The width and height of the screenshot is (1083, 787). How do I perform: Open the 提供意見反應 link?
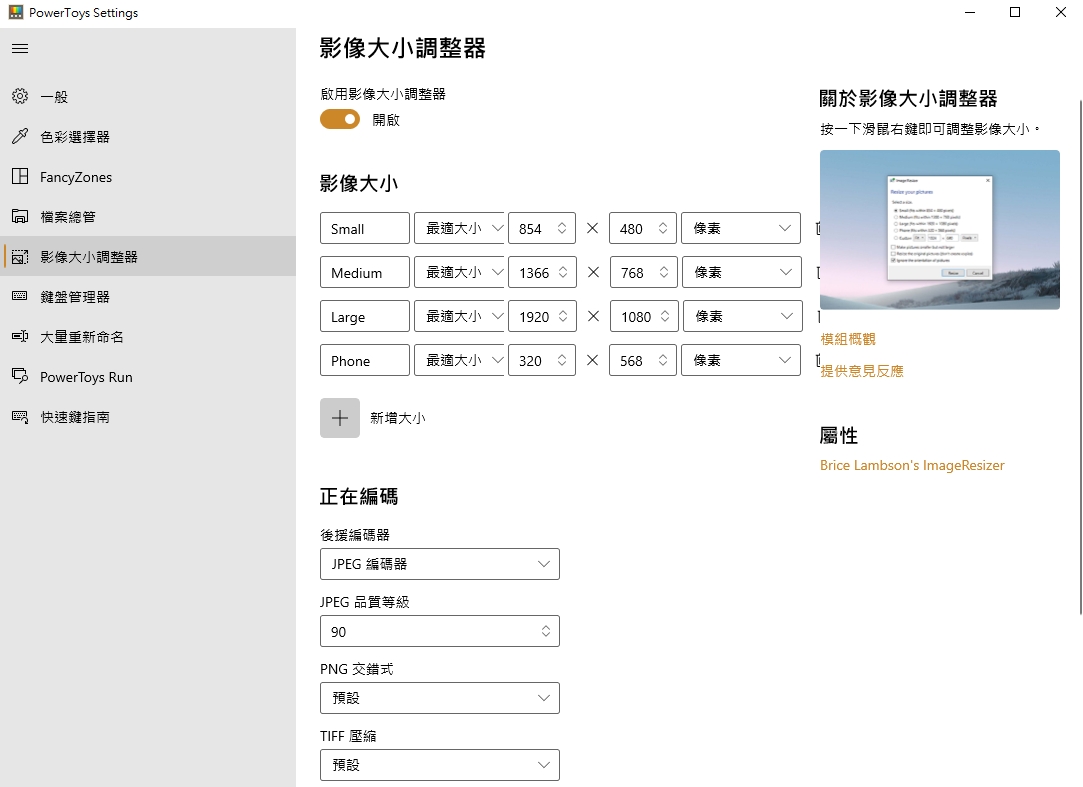click(x=862, y=371)
